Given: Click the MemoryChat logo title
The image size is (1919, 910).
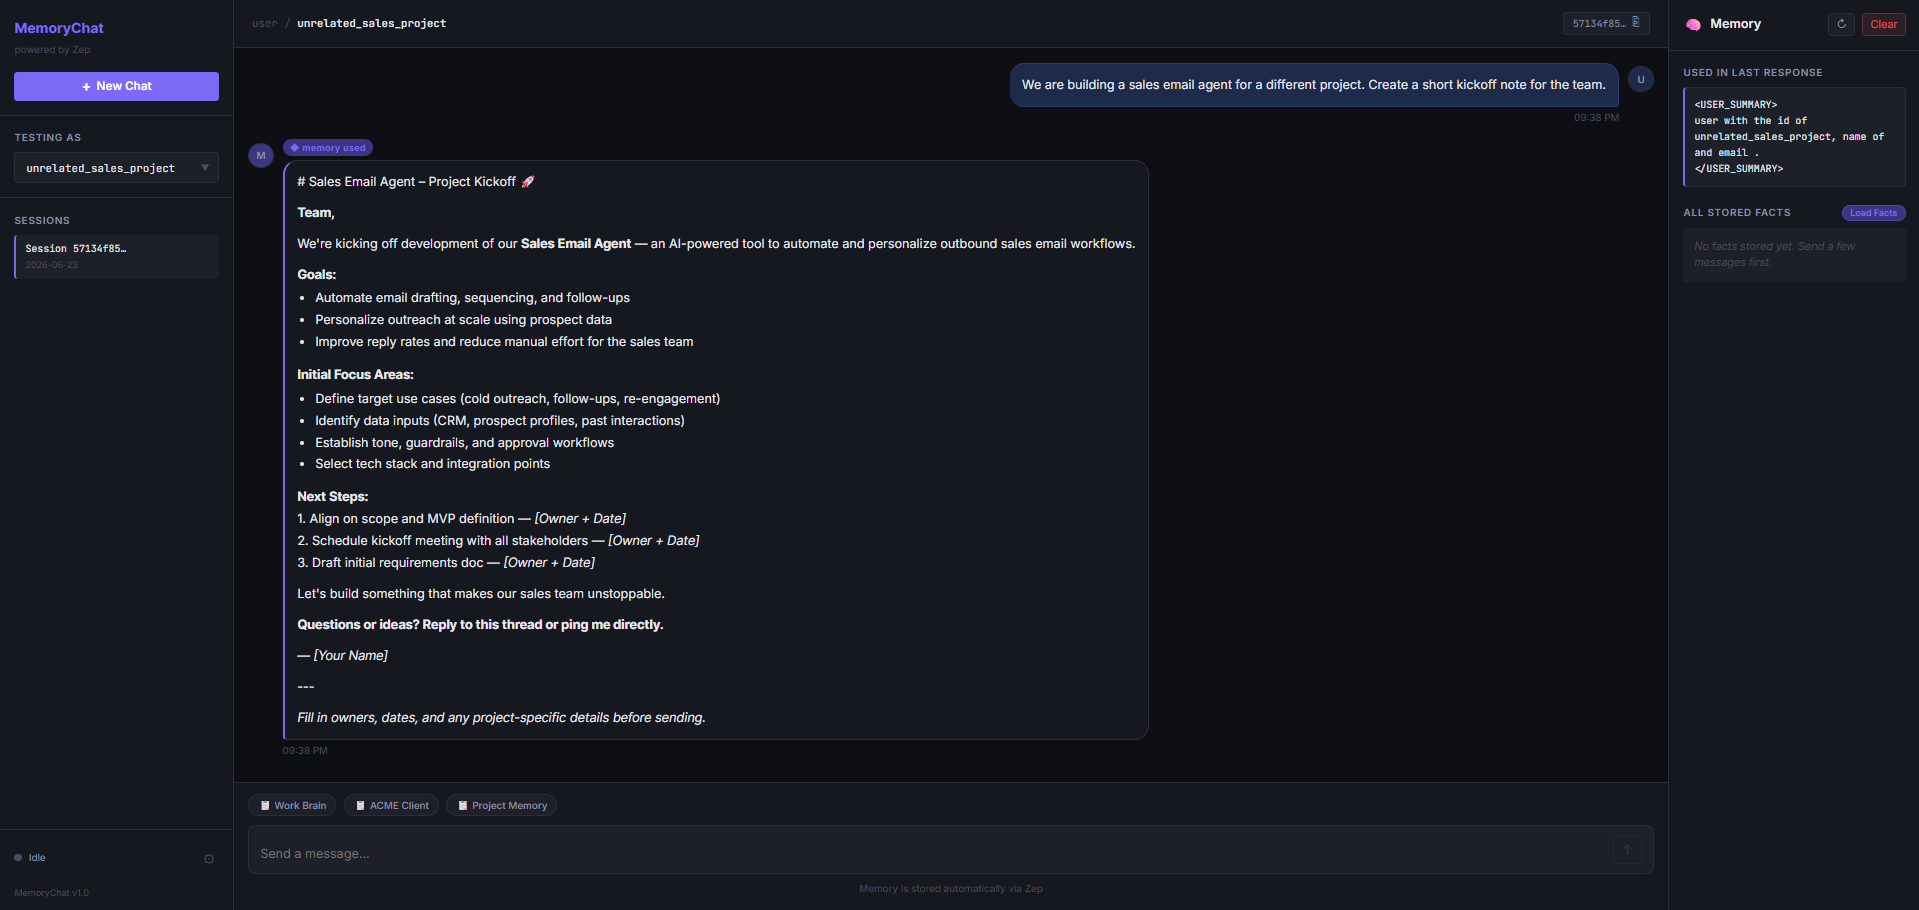Looking at the screenshot, I should (59, 28).
